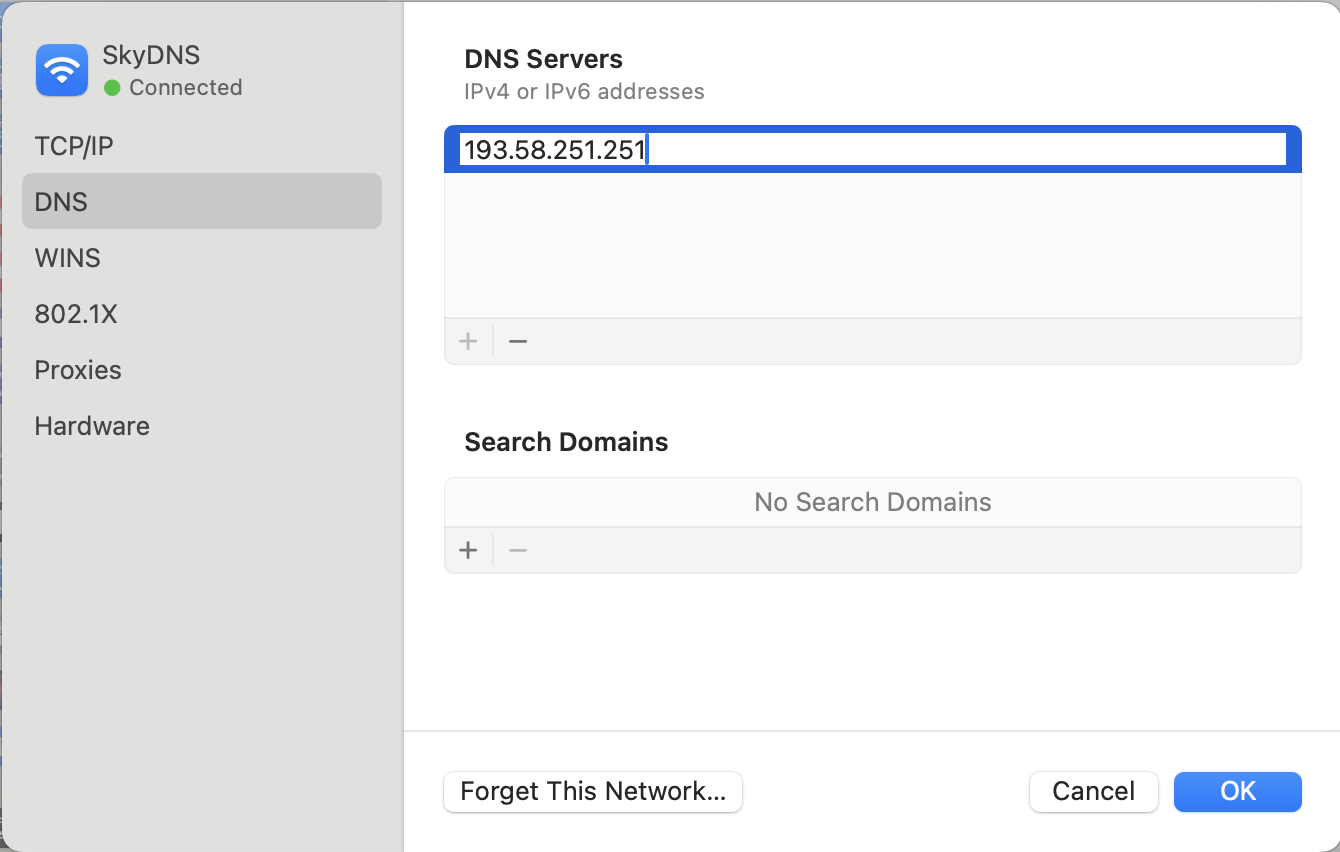Click the green Connected status dot
The image size is (1340, 852).
[112, 88]
